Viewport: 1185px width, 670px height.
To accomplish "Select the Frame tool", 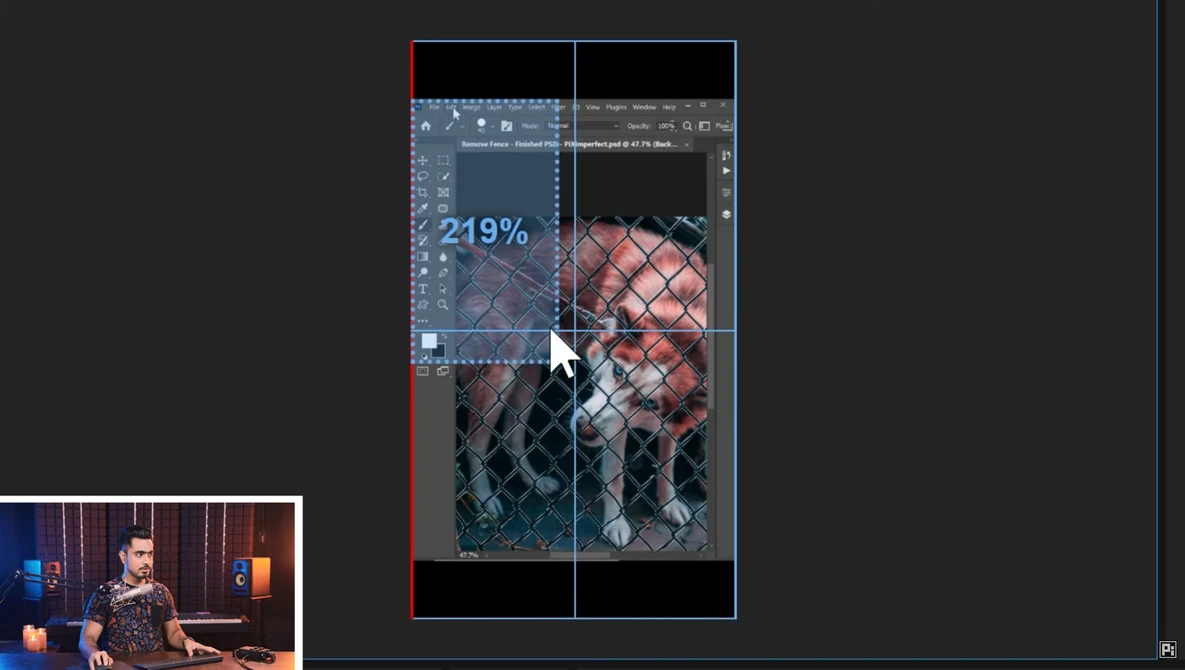I will click(x=444, y=193).
